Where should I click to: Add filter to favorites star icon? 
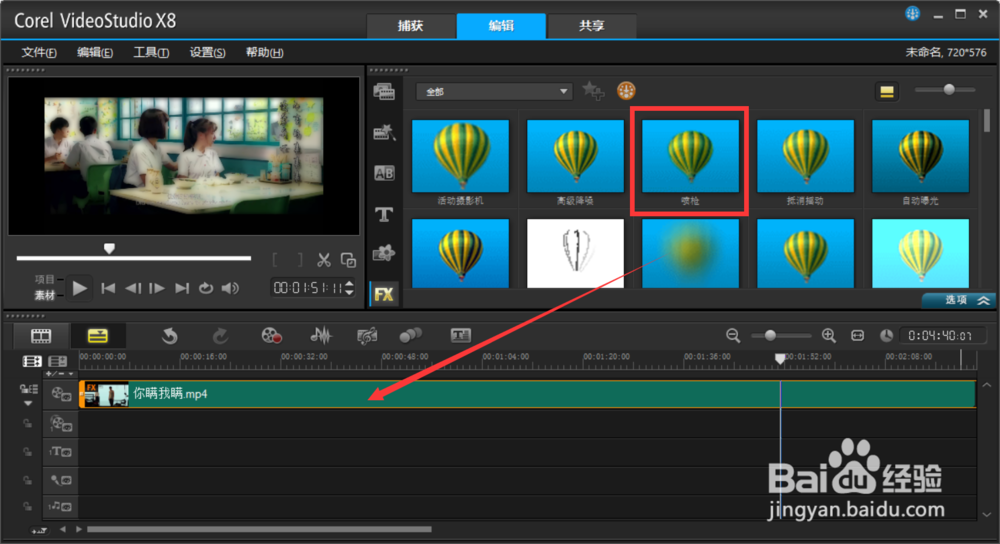click(x=593, y=91)
